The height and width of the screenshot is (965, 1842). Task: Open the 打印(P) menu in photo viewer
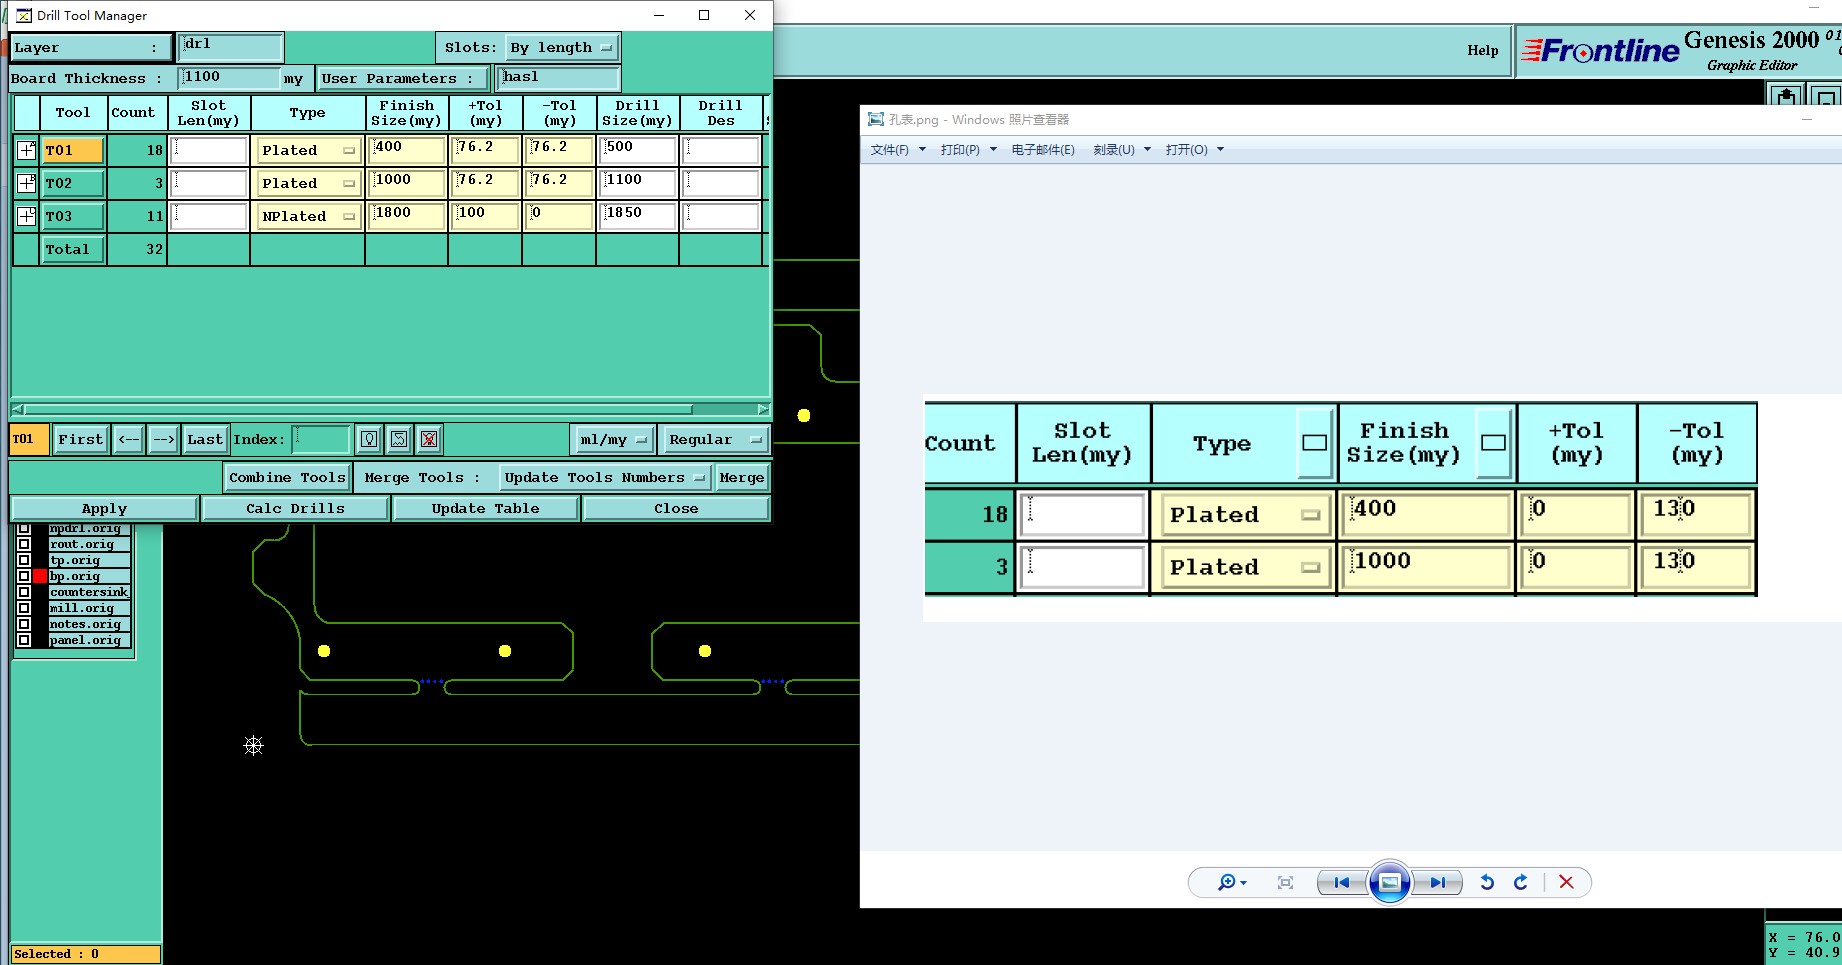pyautogui.click(x=968, y=150)
